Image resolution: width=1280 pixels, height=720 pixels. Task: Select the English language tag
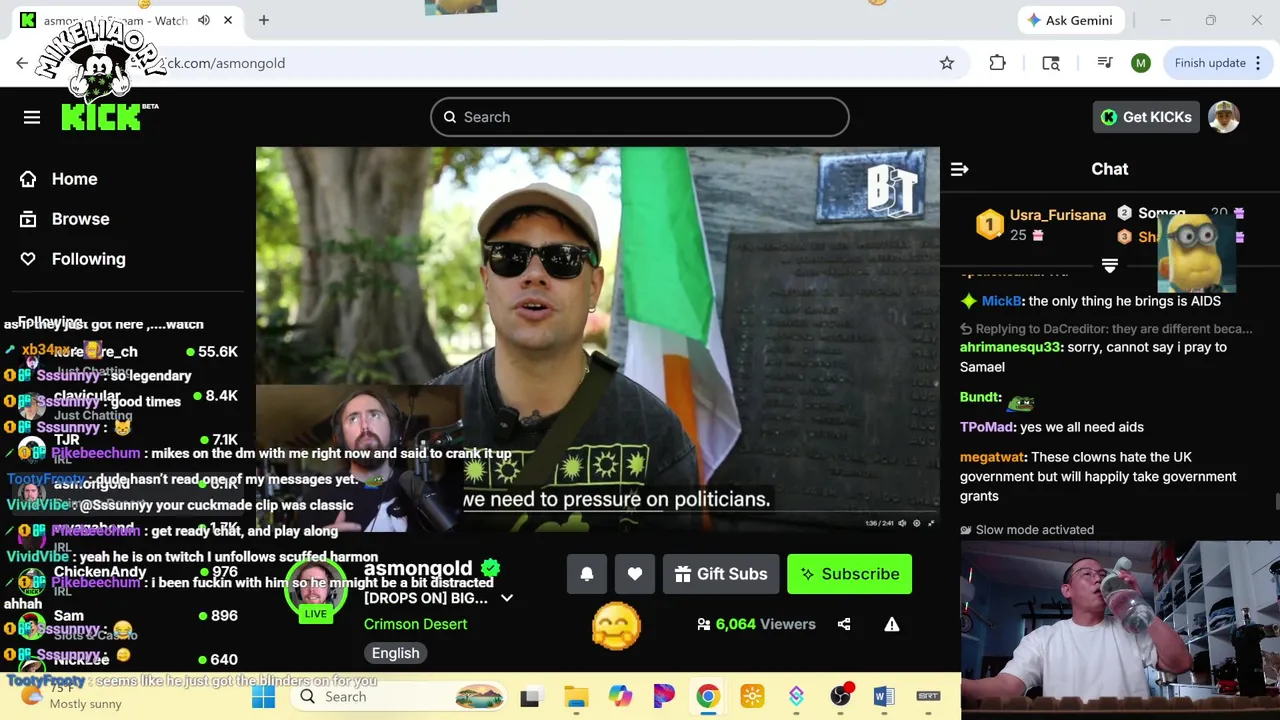coord(396,653)
